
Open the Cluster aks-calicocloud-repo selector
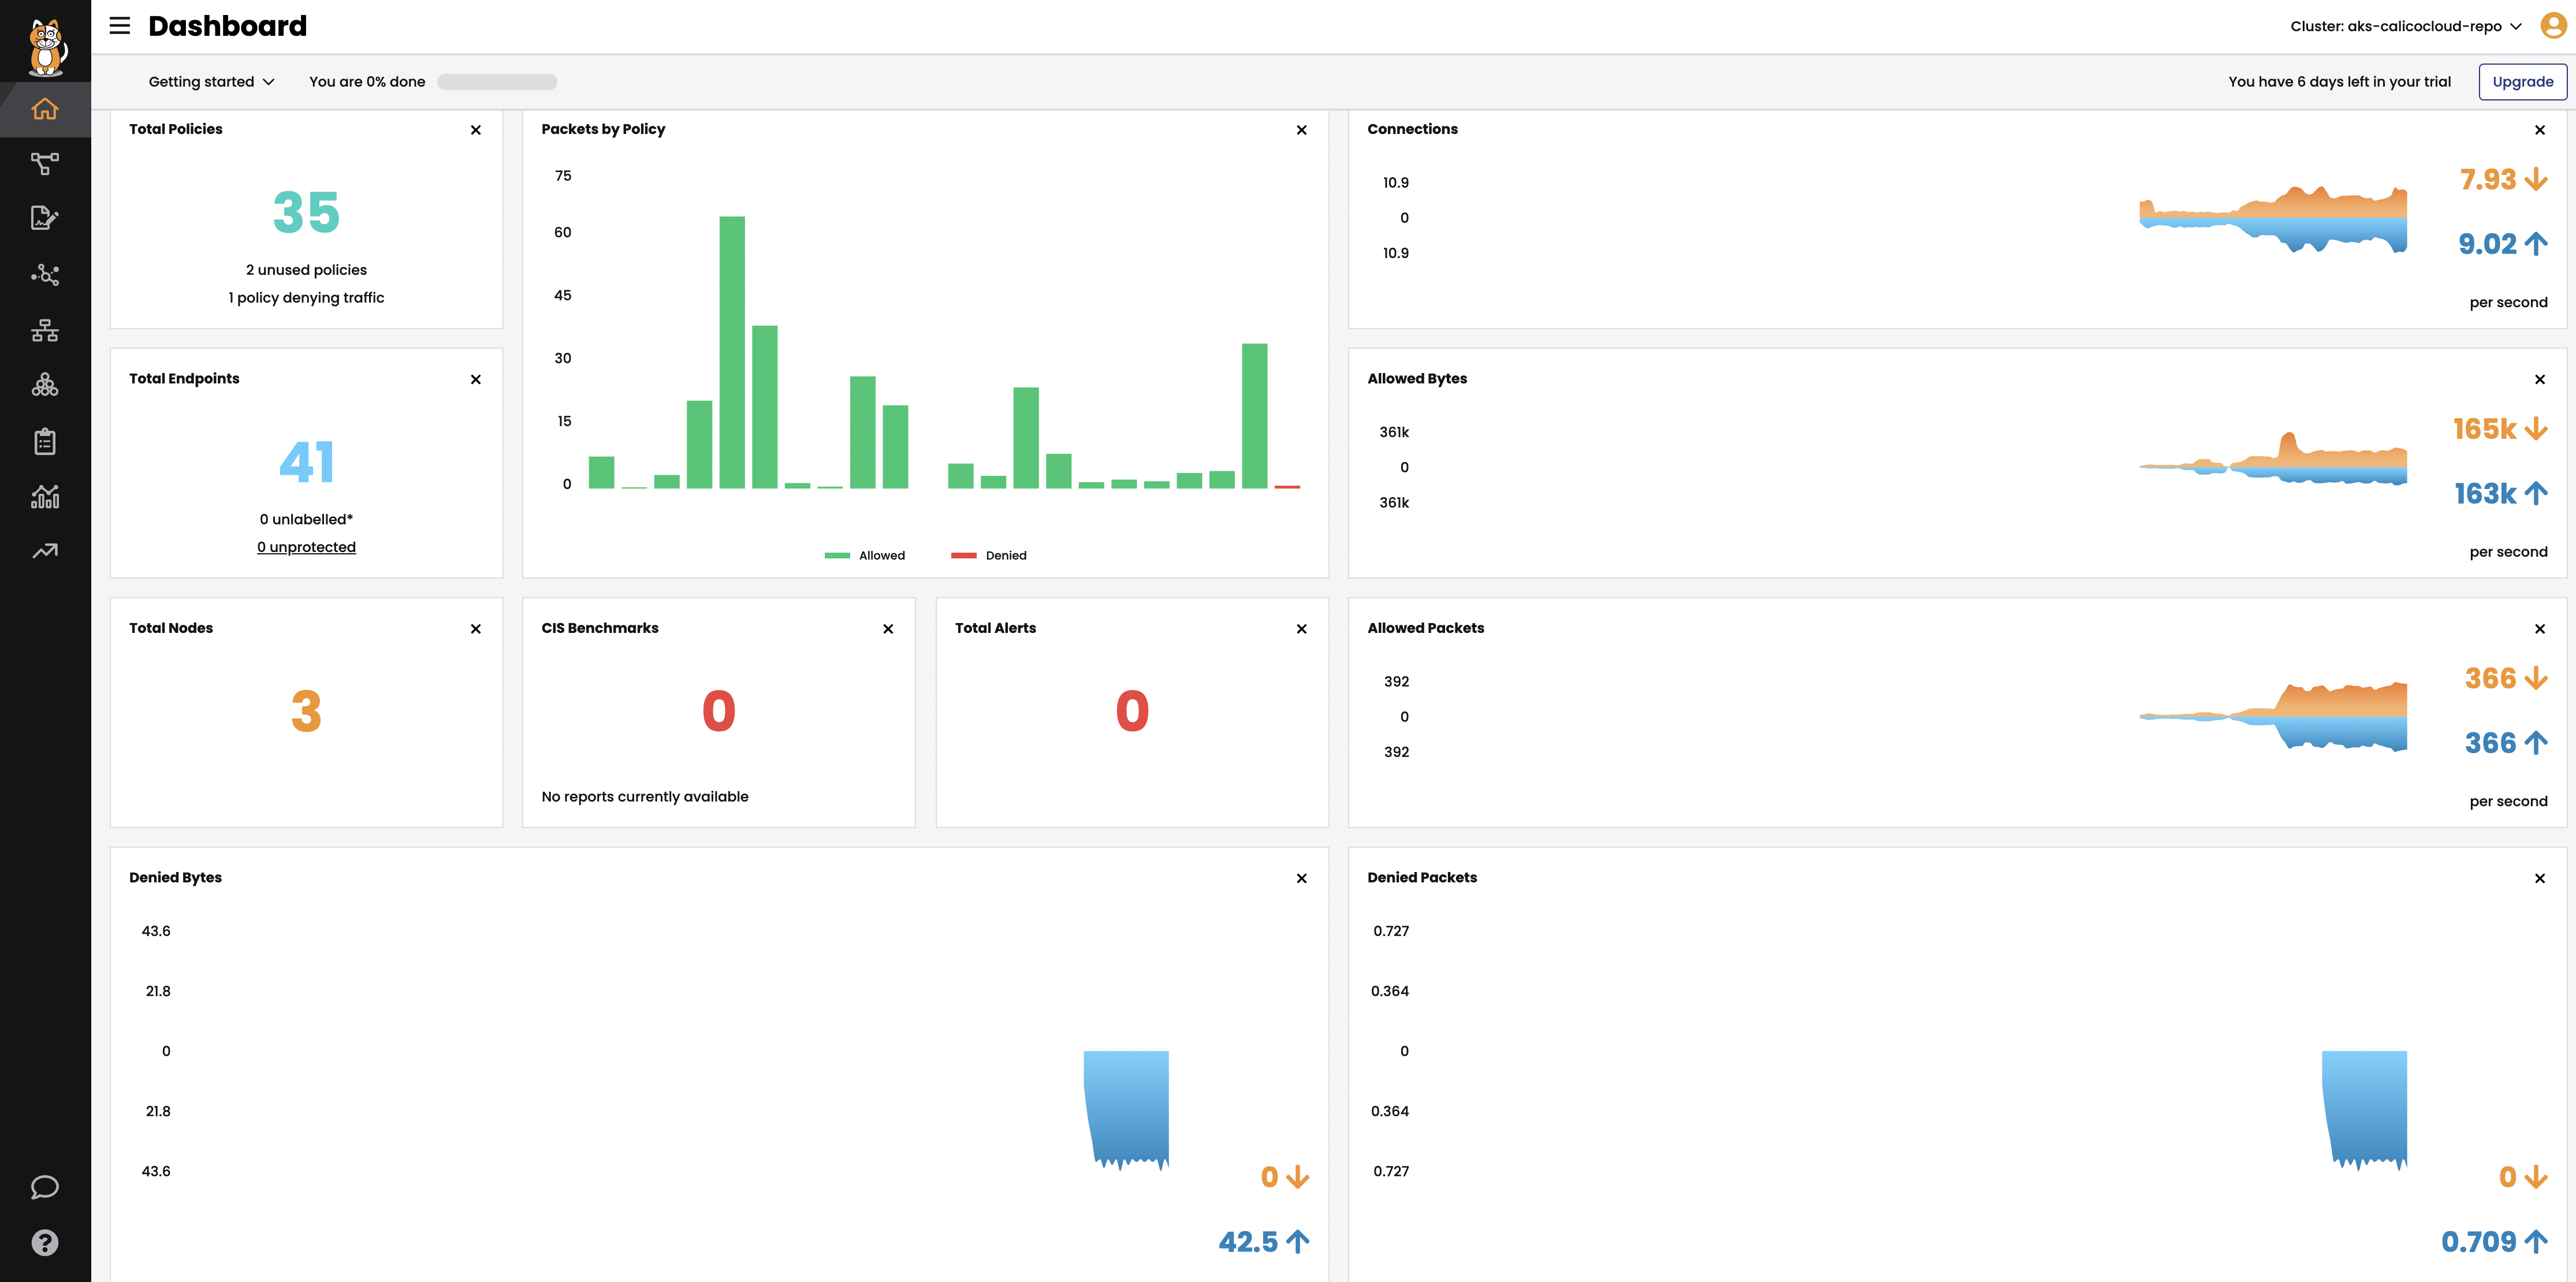pos(2406,26)
